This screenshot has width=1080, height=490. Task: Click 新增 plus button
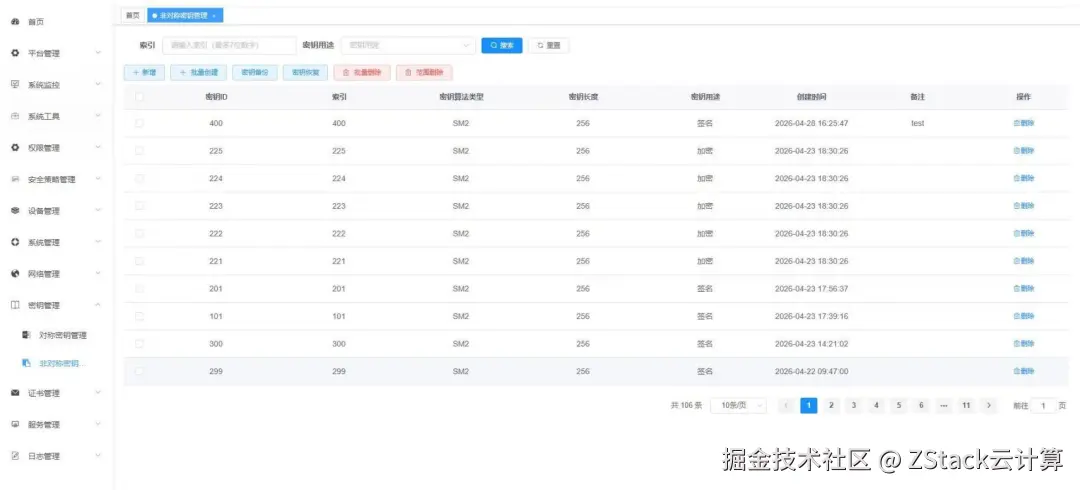point(144,72)
